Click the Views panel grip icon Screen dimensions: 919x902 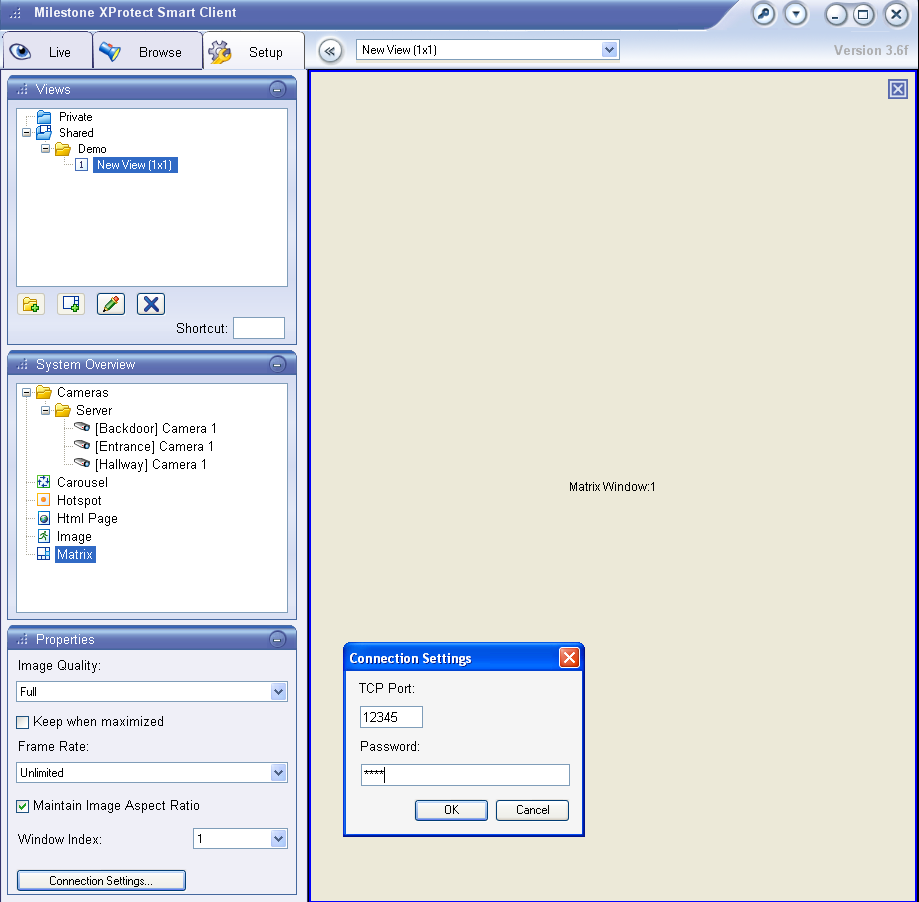click(x=22, y=90)
